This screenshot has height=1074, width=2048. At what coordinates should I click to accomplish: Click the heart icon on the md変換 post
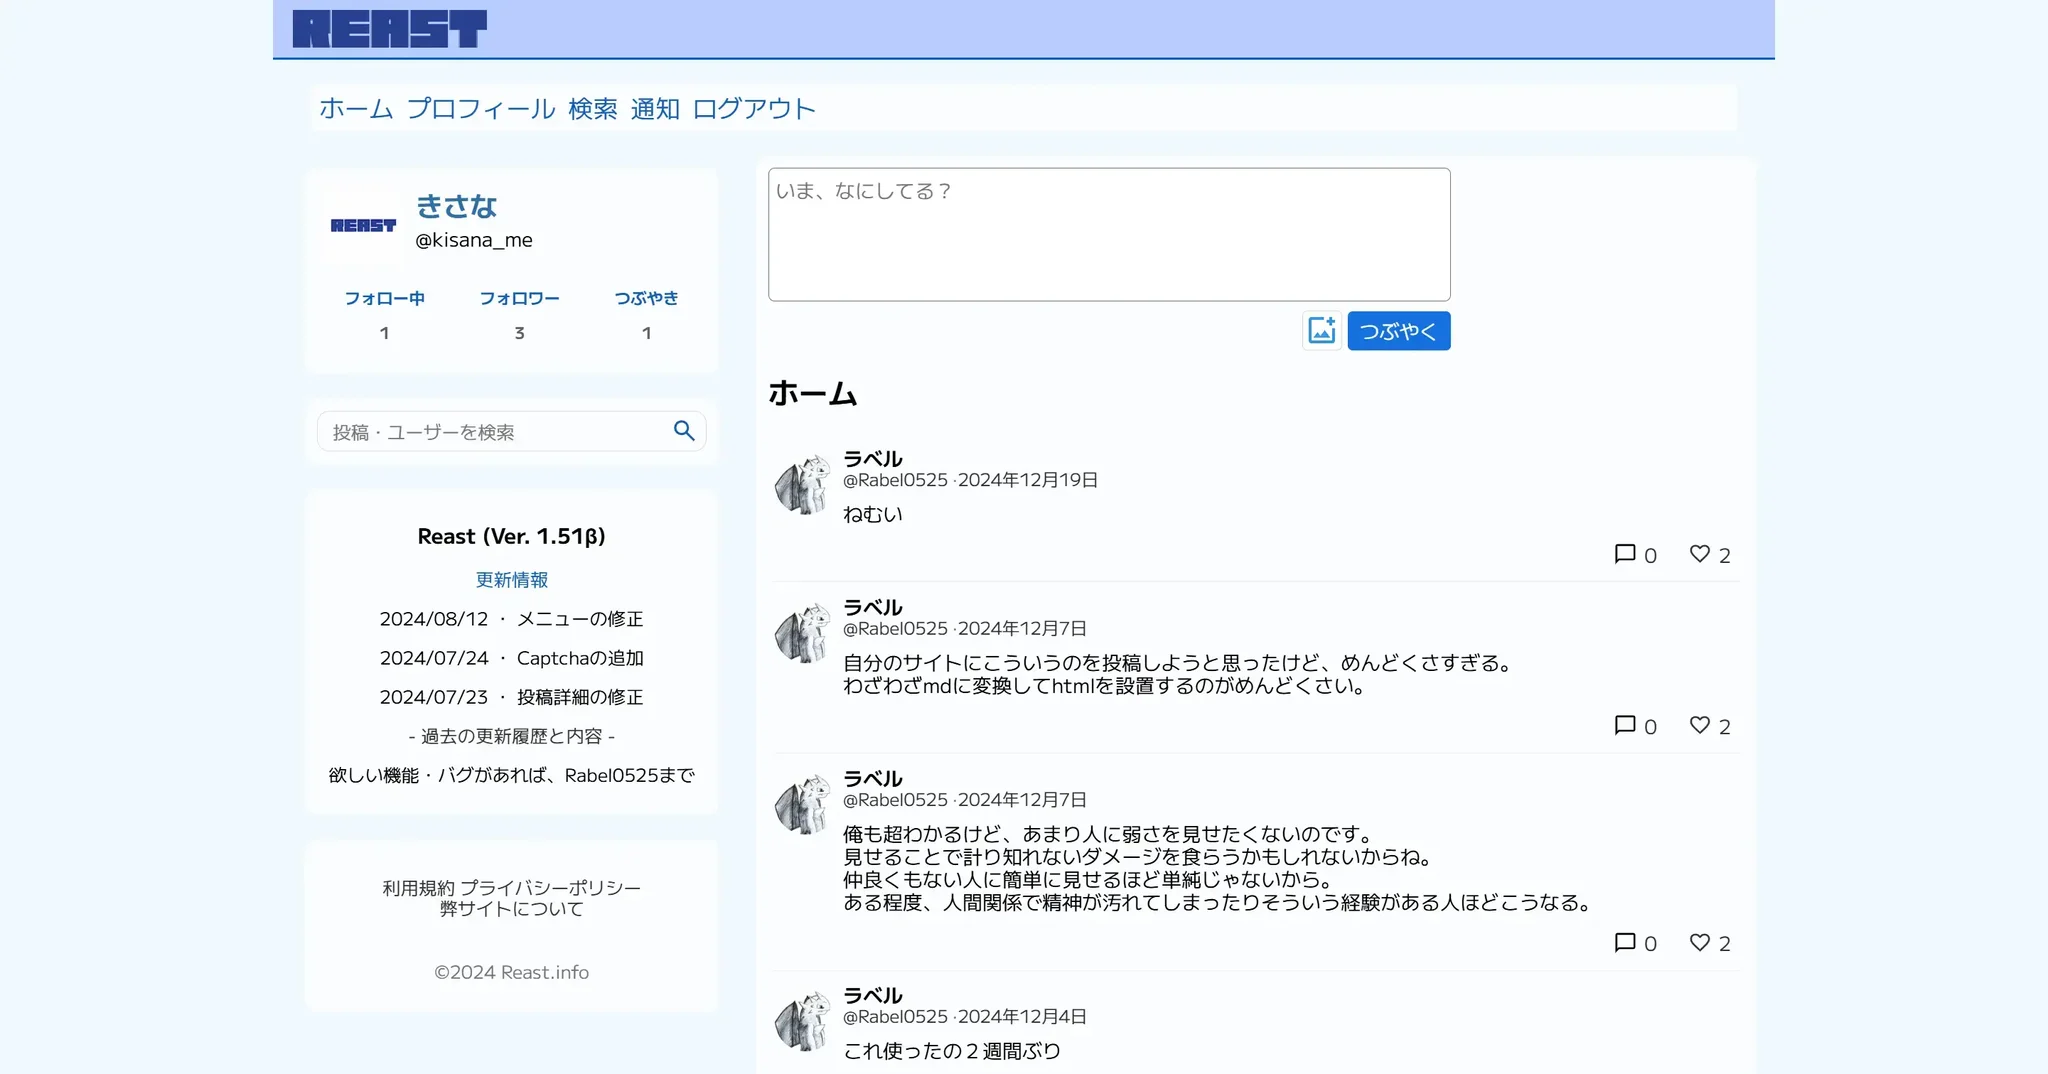[1699, 725]
